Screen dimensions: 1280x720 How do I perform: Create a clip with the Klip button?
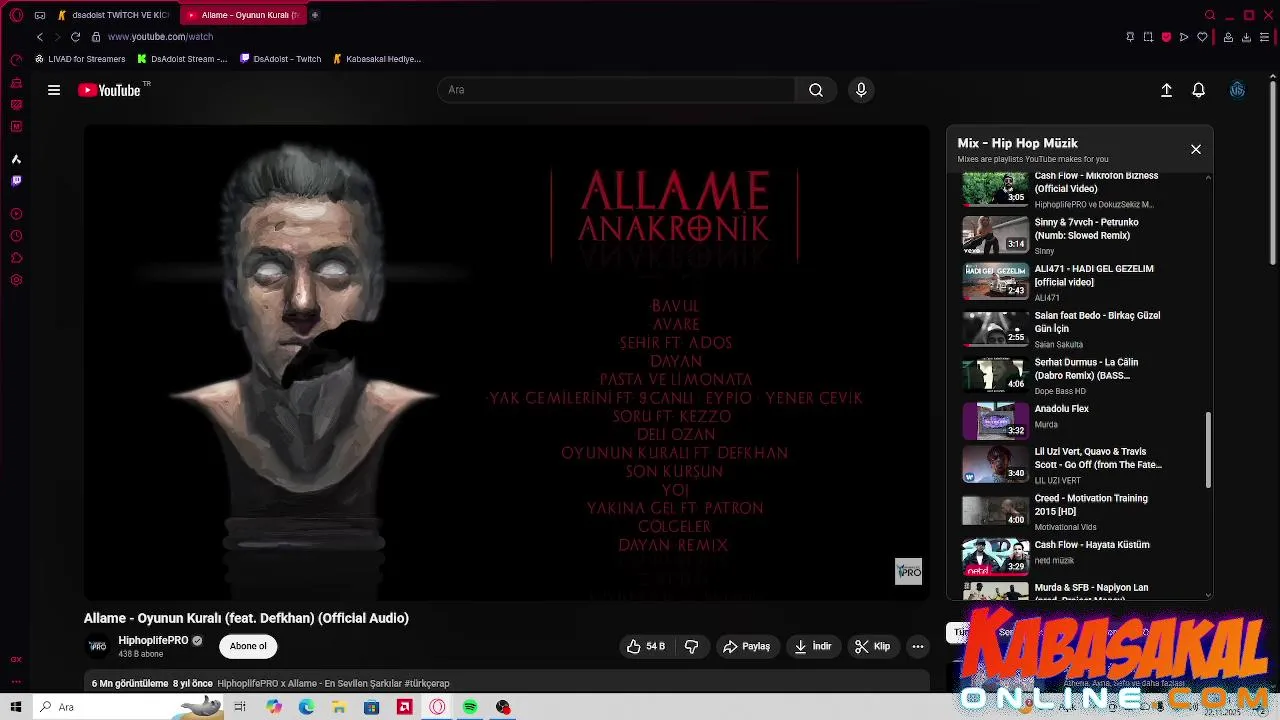click(x=872, y=647)
